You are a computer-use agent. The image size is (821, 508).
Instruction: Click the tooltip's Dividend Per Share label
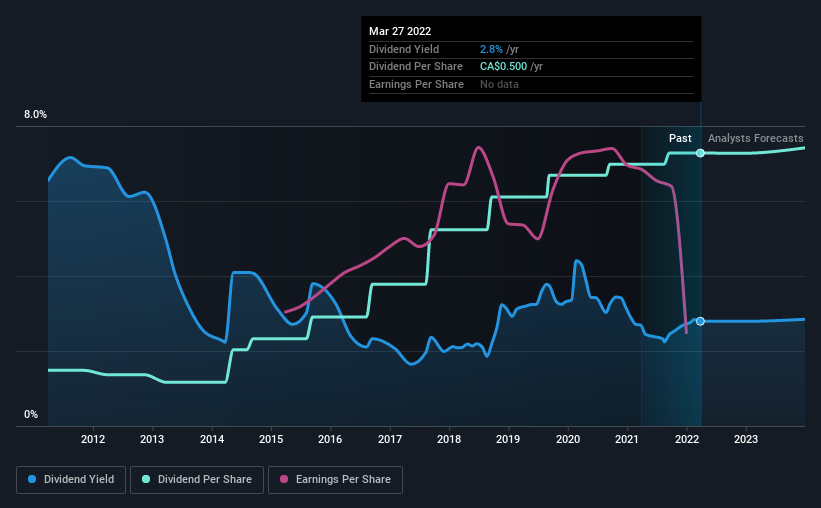(416, 67)
